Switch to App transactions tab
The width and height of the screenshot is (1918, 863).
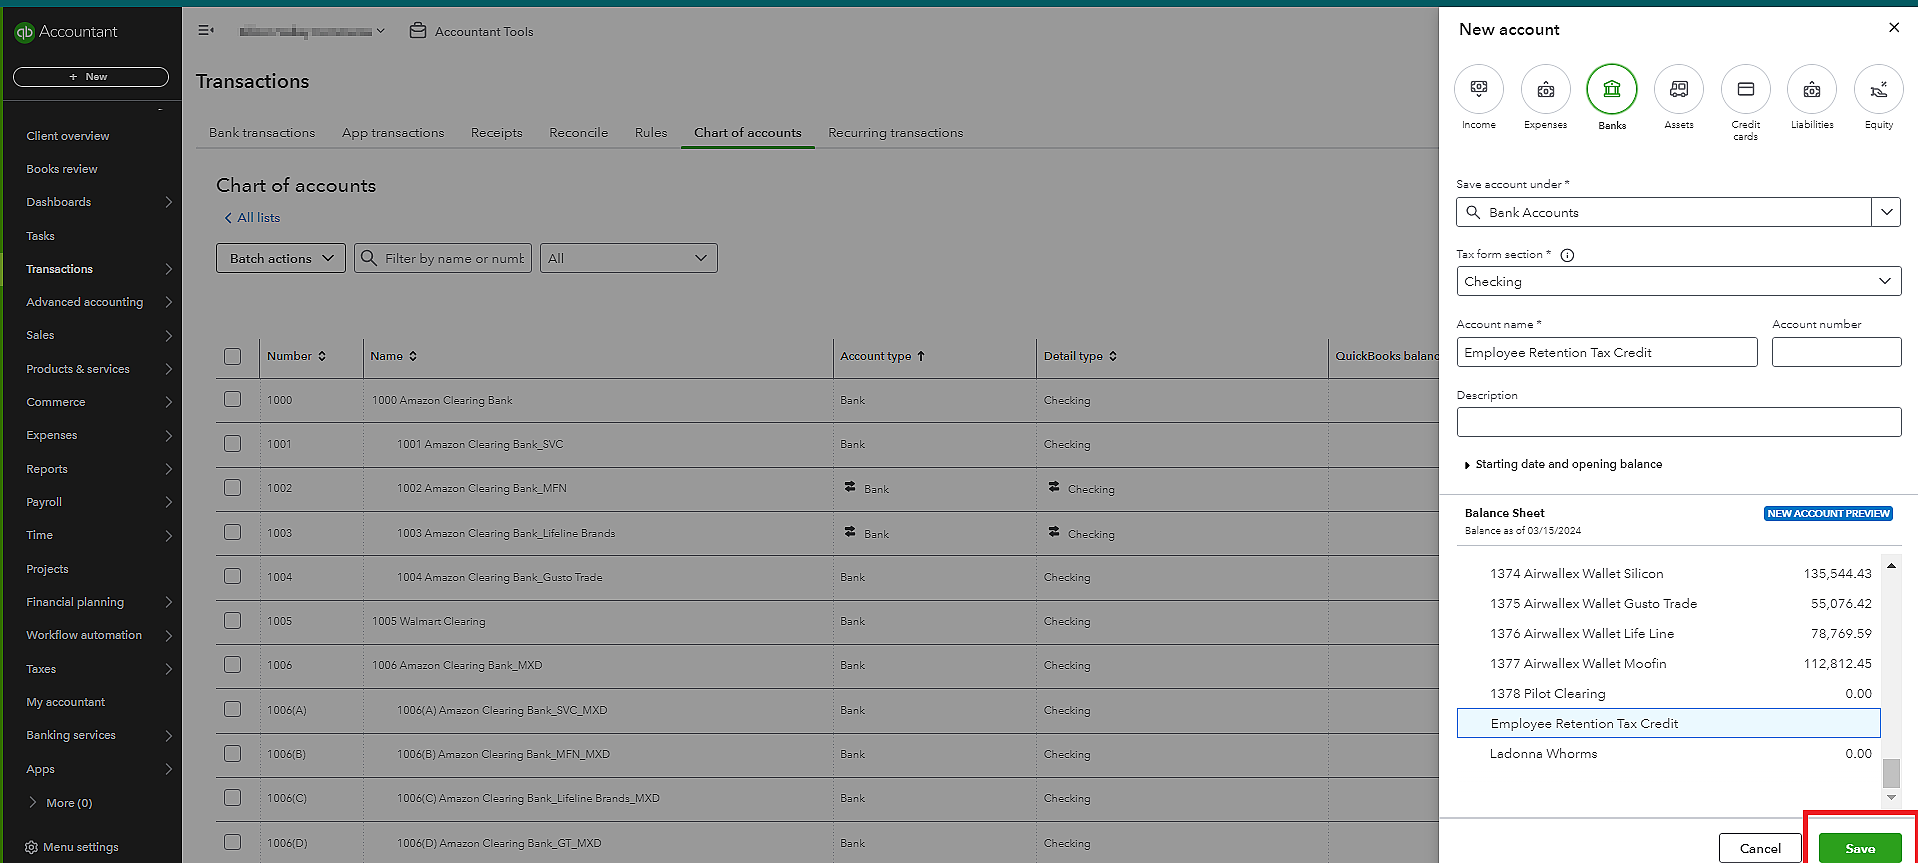pyautogui.click(x=393, y=133)
